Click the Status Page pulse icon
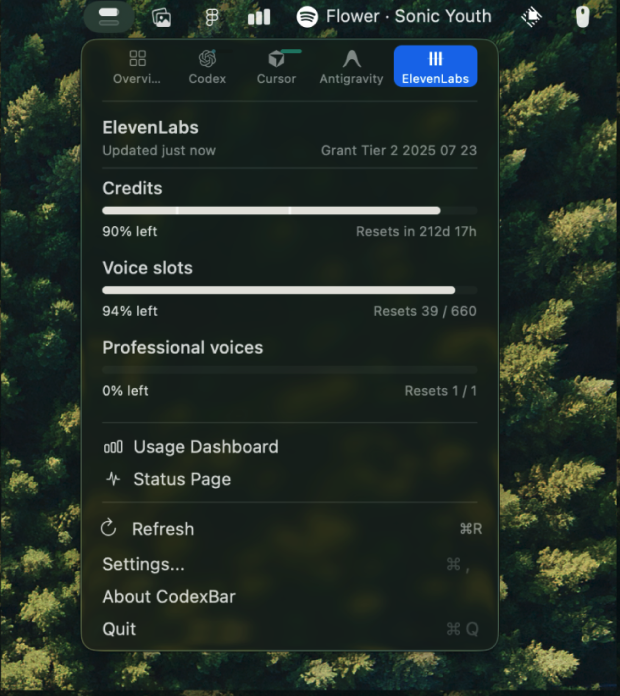 pos(113,479)
